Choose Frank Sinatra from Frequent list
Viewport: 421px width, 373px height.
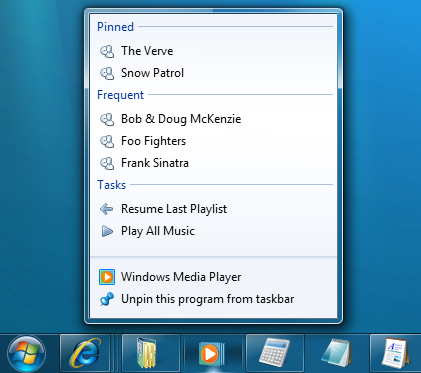point(213,163)
